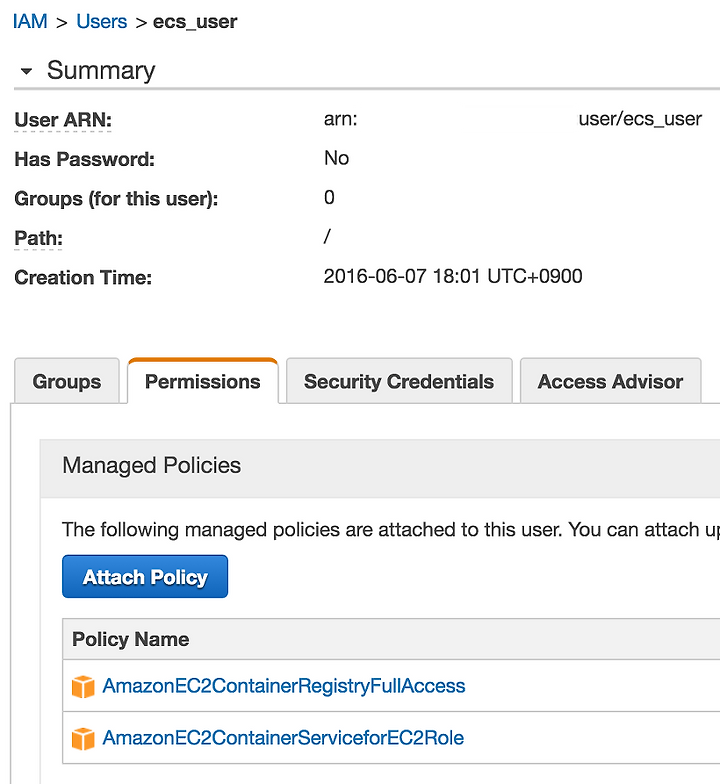The image size is (720, 784).
Task: Select the user/ecs_user ARN text
Action: click(x=640, y=119)
